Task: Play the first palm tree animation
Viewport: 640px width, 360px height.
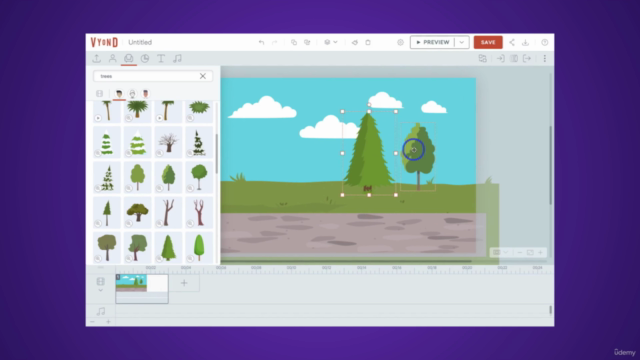Action: (98, 118)
